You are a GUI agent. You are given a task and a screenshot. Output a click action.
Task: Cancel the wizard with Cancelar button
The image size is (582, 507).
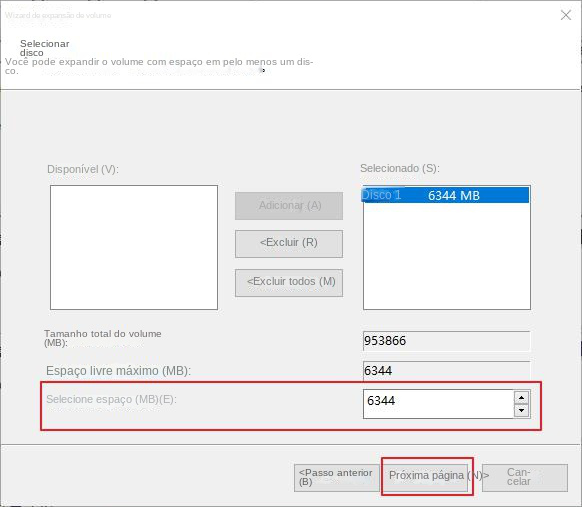click(x=525, y=478)
